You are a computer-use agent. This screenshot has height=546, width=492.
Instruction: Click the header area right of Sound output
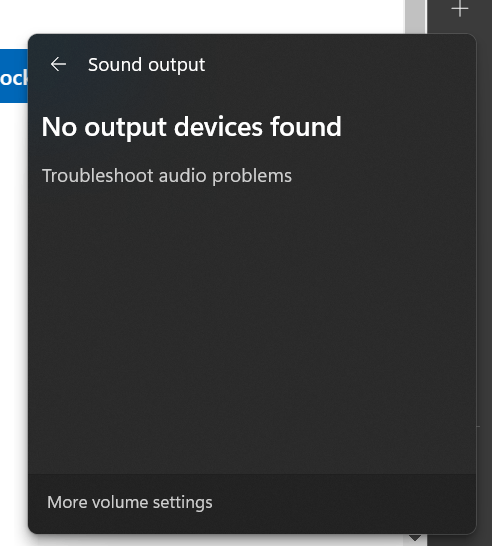339,65
